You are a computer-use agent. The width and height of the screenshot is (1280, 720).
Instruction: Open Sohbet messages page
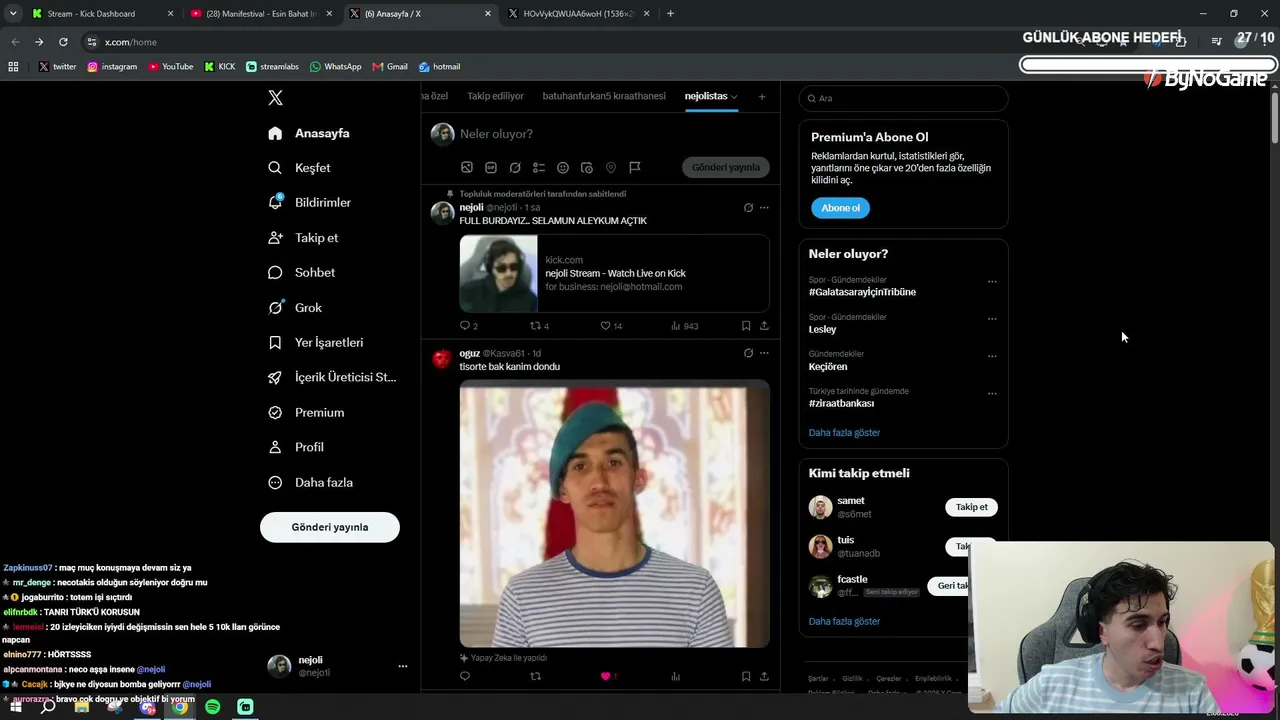coord(301,273)
